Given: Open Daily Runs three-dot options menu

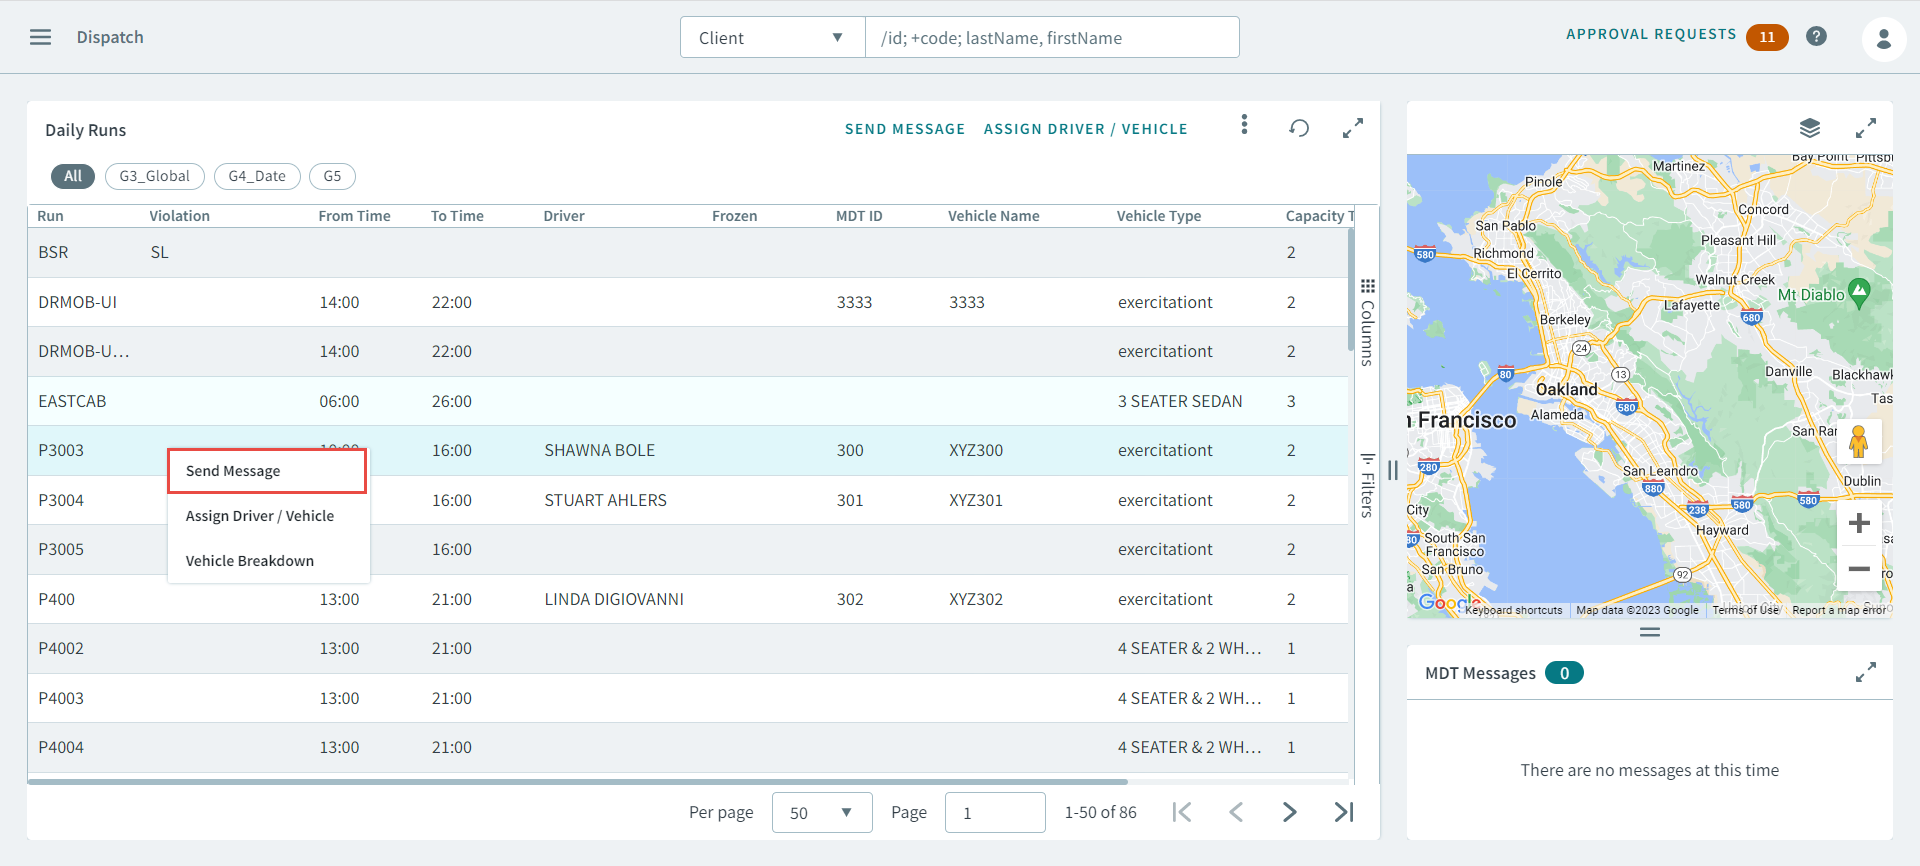Looking at the screenshot, I should point(1244,124).
